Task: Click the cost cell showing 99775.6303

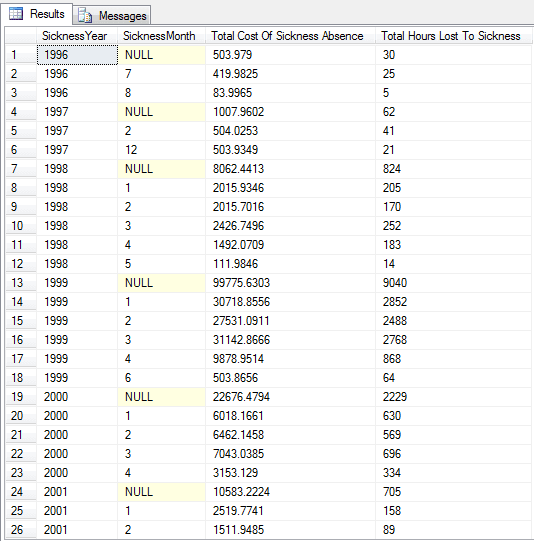Action: click(x=290, y=283)
